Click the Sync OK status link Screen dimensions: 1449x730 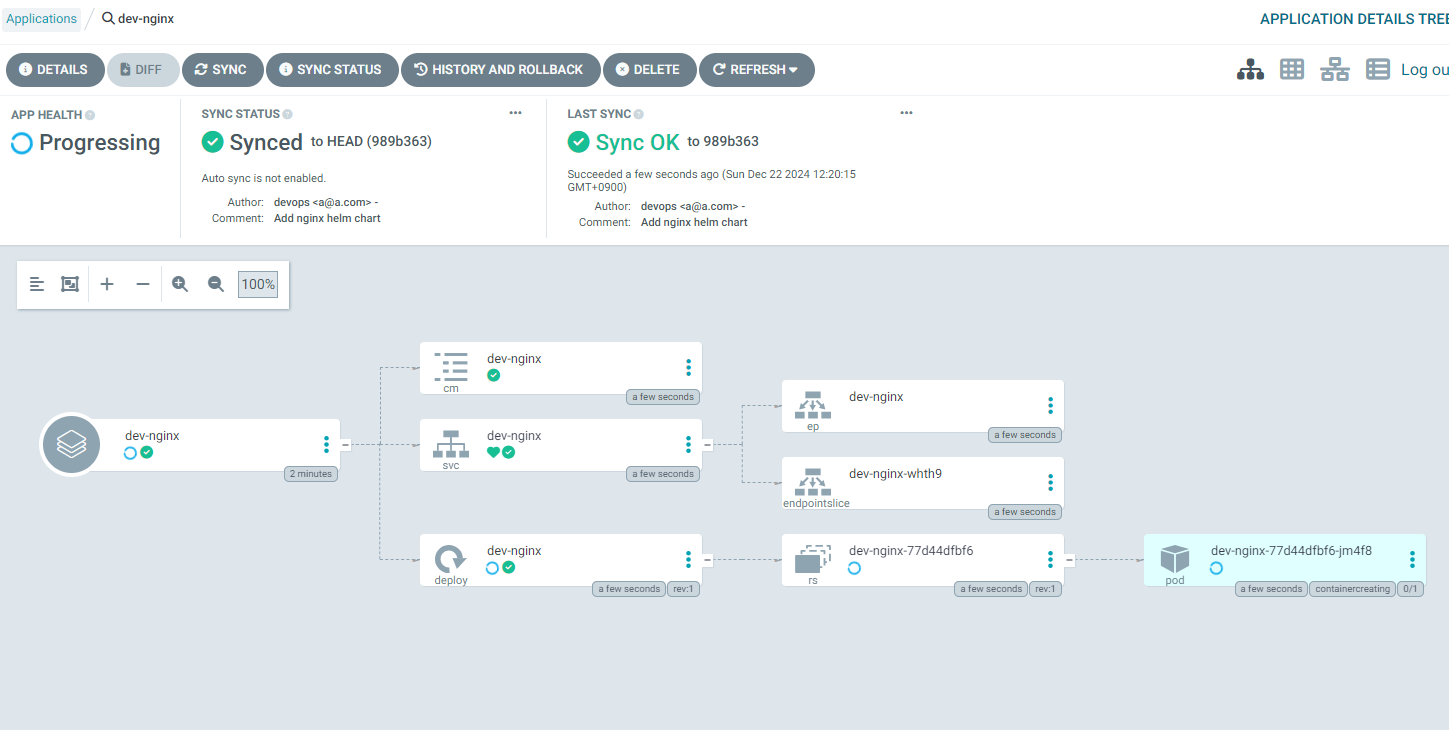tap(638, 142)
